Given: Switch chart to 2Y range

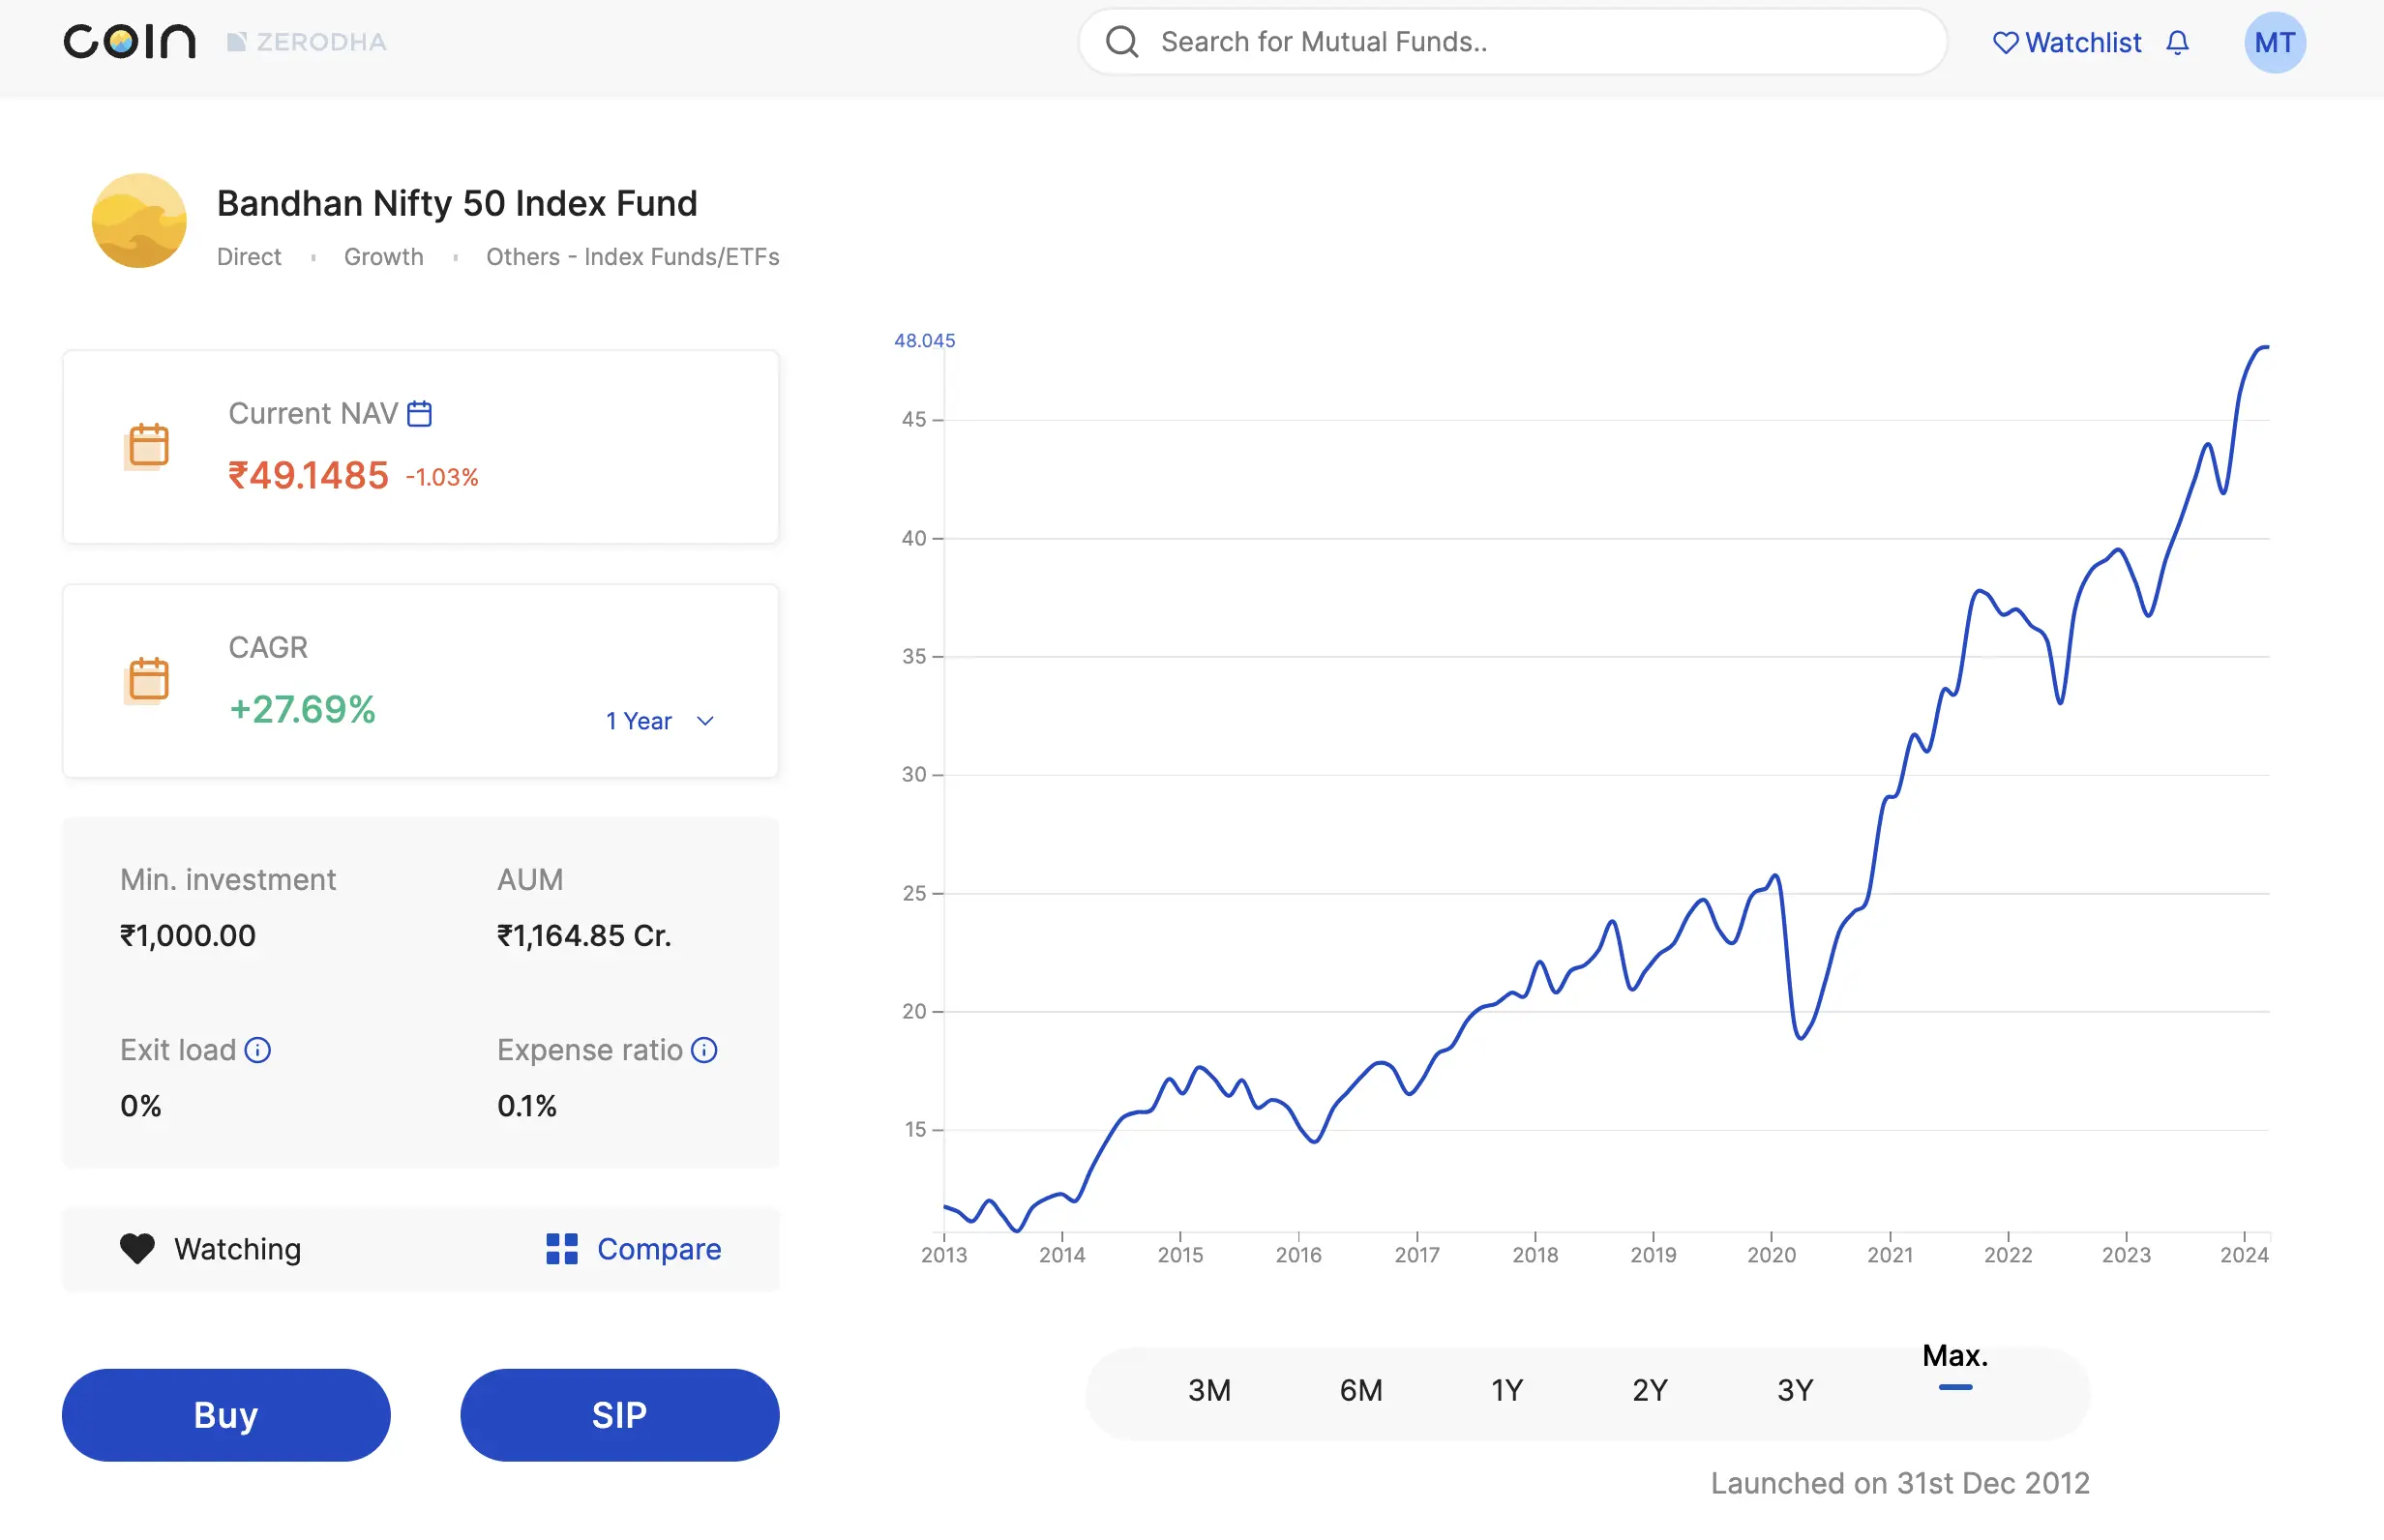Looking at the screenshot, I should [1650, 1390].
